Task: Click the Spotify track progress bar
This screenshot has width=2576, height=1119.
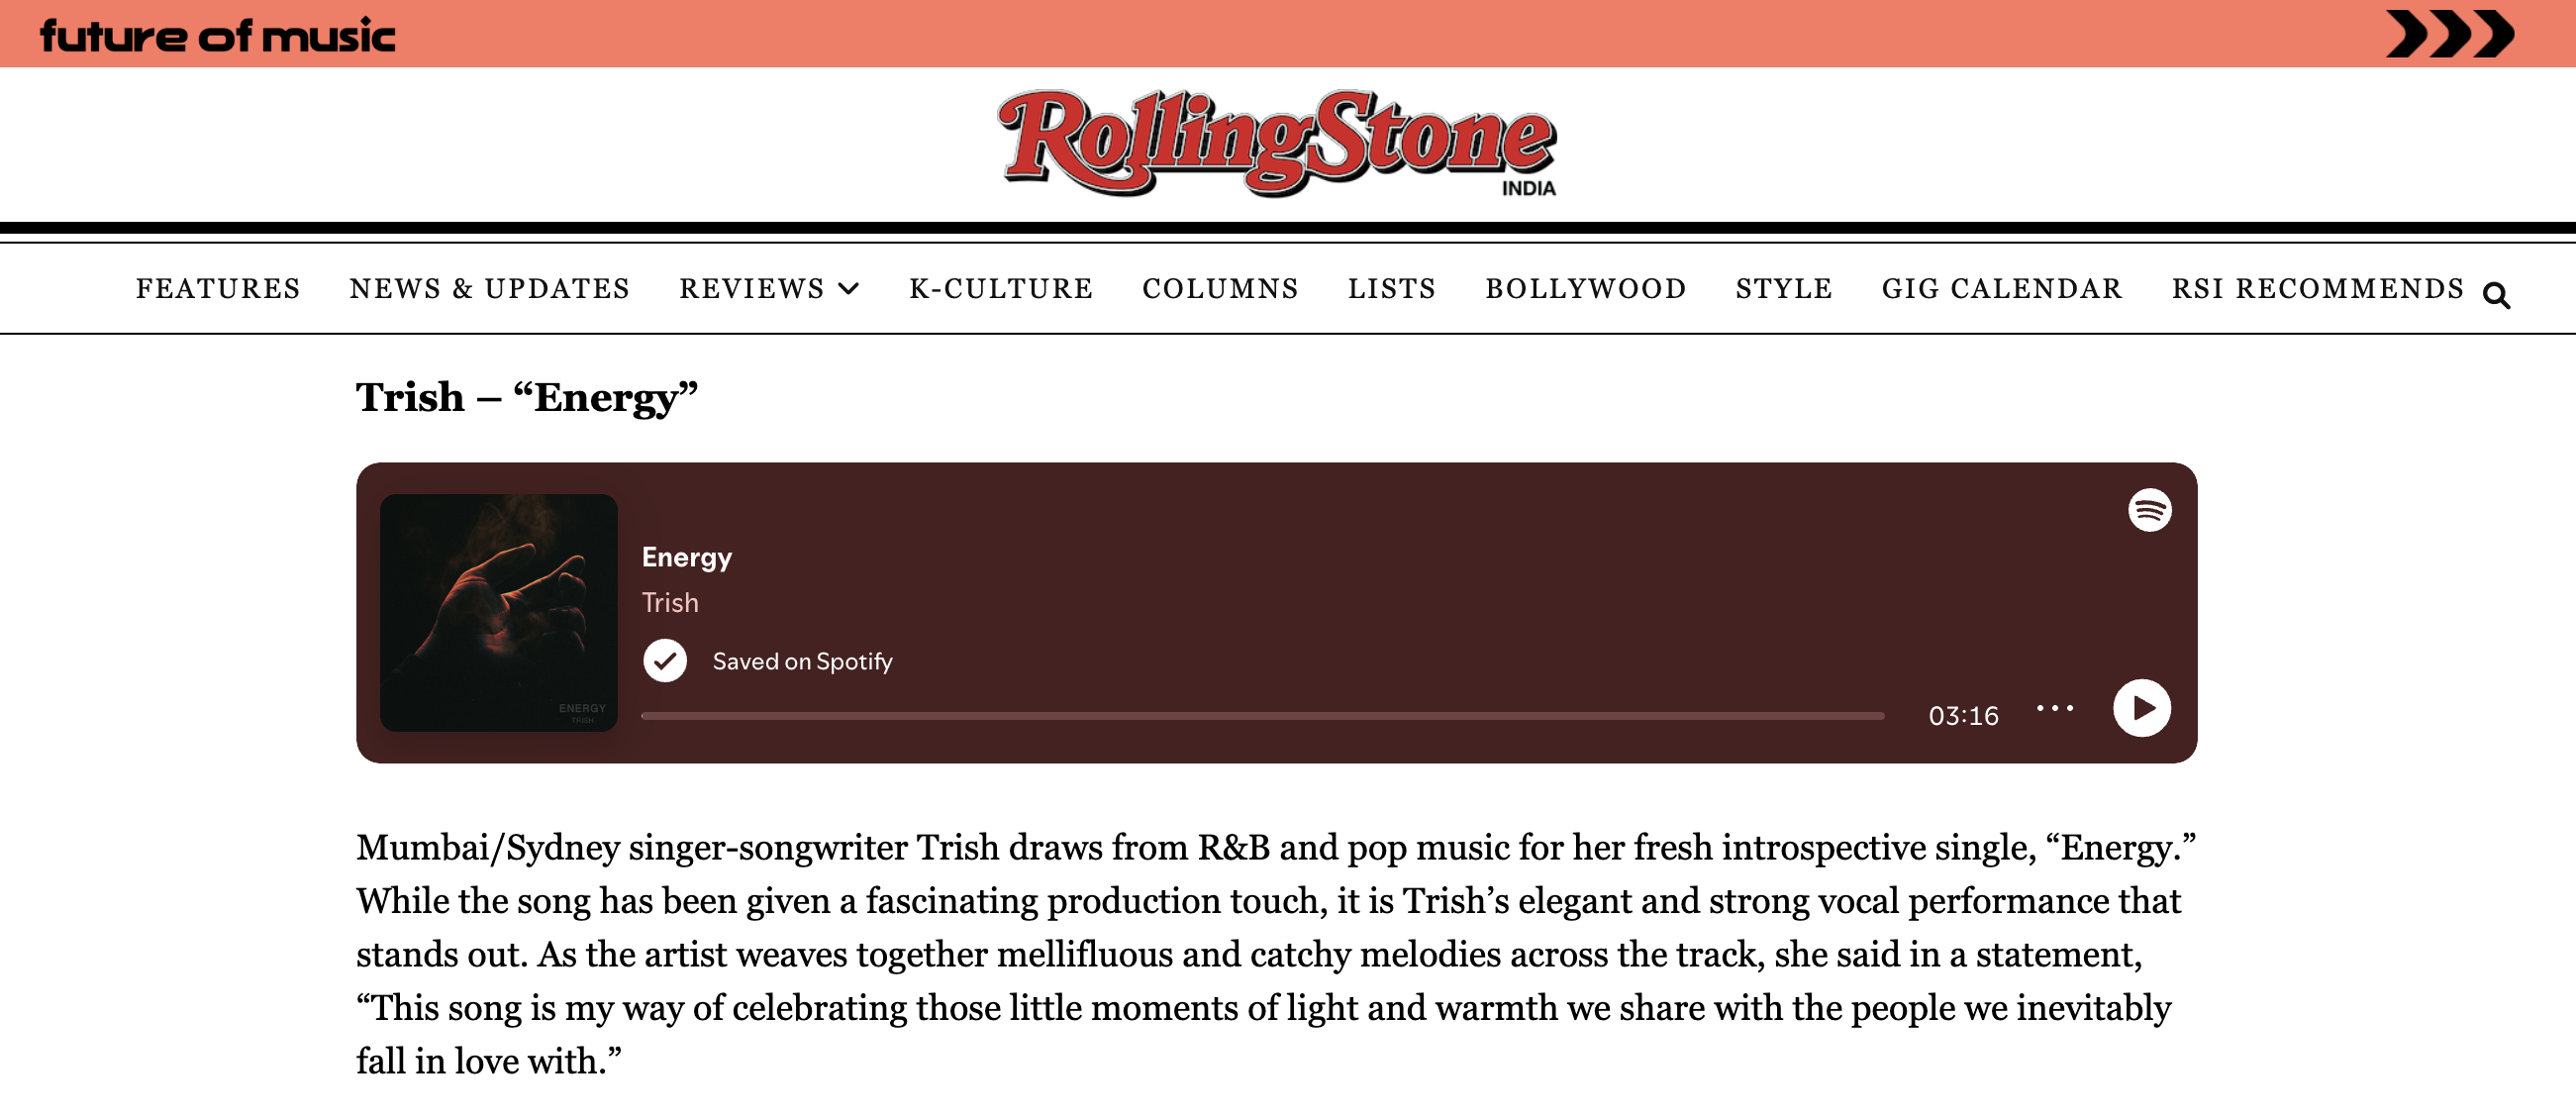Action: (1262, 716)
